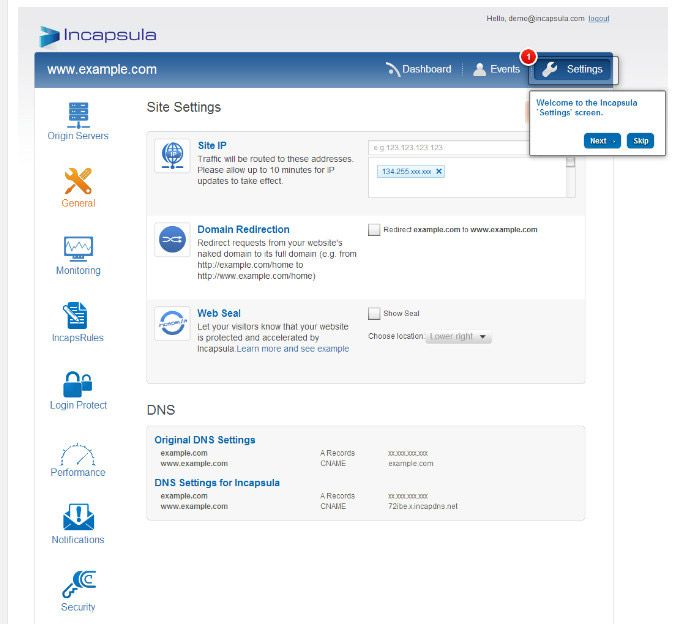The image size is (682, 624).
Task: Click DNS Settings for Incapsula heading
Action: point(217,483)
